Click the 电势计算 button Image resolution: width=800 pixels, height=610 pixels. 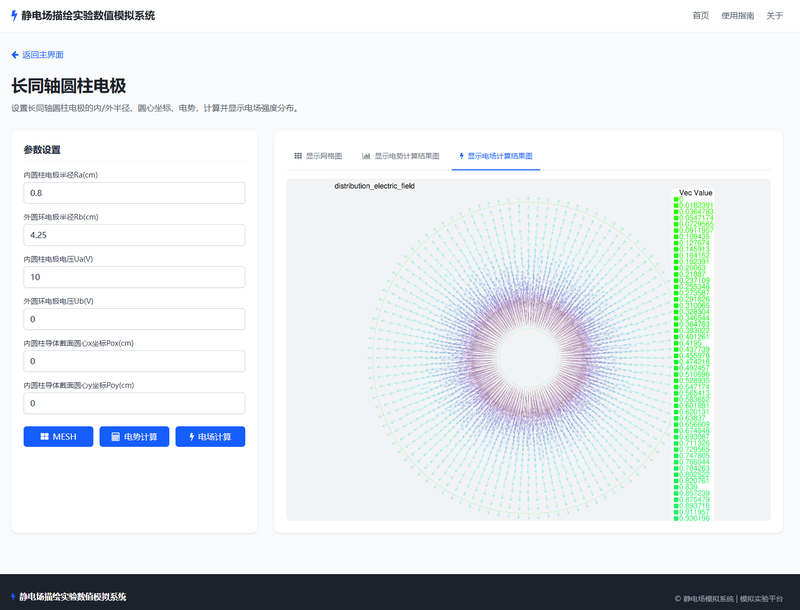[x=134, y=437]
